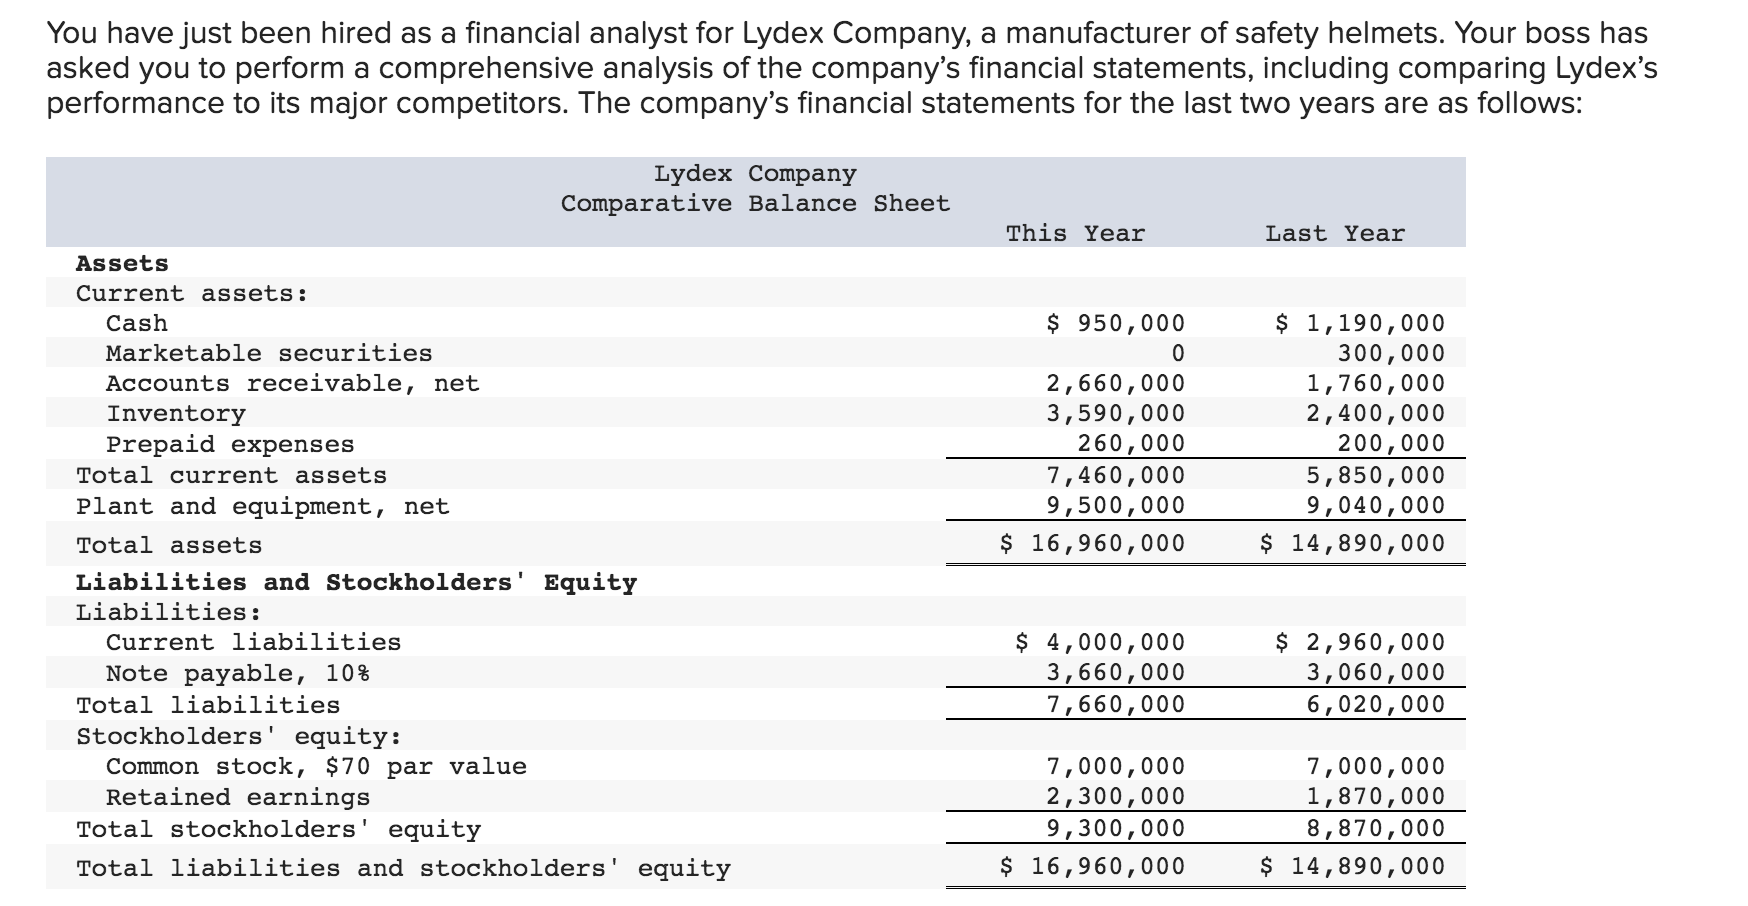The width and height of the screenshot is (1748, 906).
Task: Select Total assets value $ 14,890,000
Action: pyautogui.click(x=1353, y=544)
